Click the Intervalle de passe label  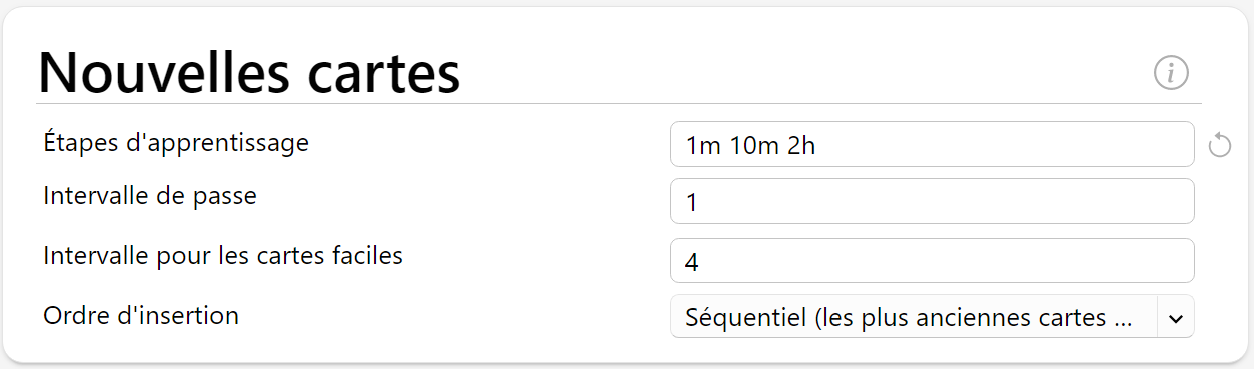(x=150, y=196)
